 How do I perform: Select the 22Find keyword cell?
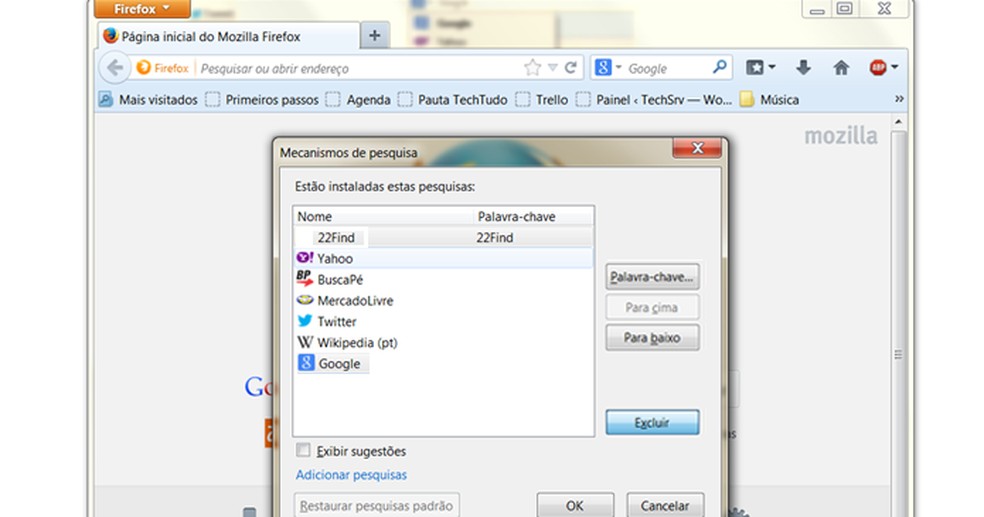click(x=495, y=237)
